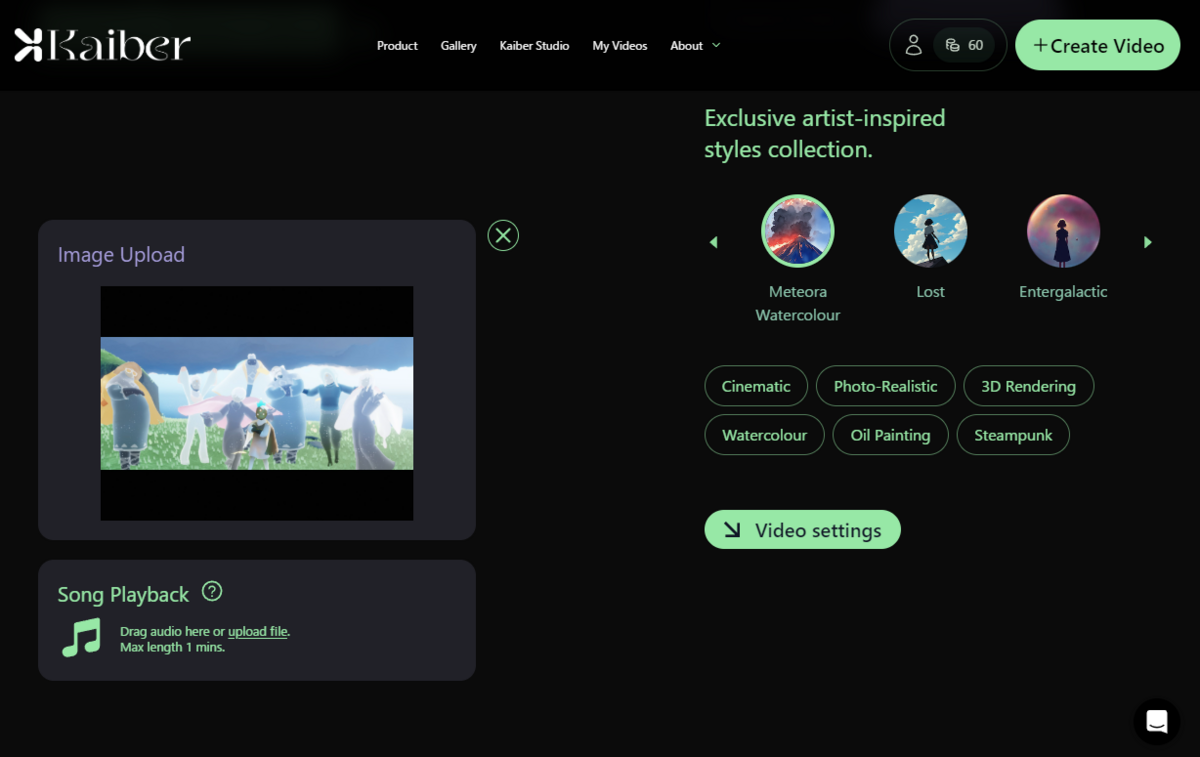Open the Product menu item
Image resolution: width=1200 pixels, height=757 pixels.
coord(397,46)
